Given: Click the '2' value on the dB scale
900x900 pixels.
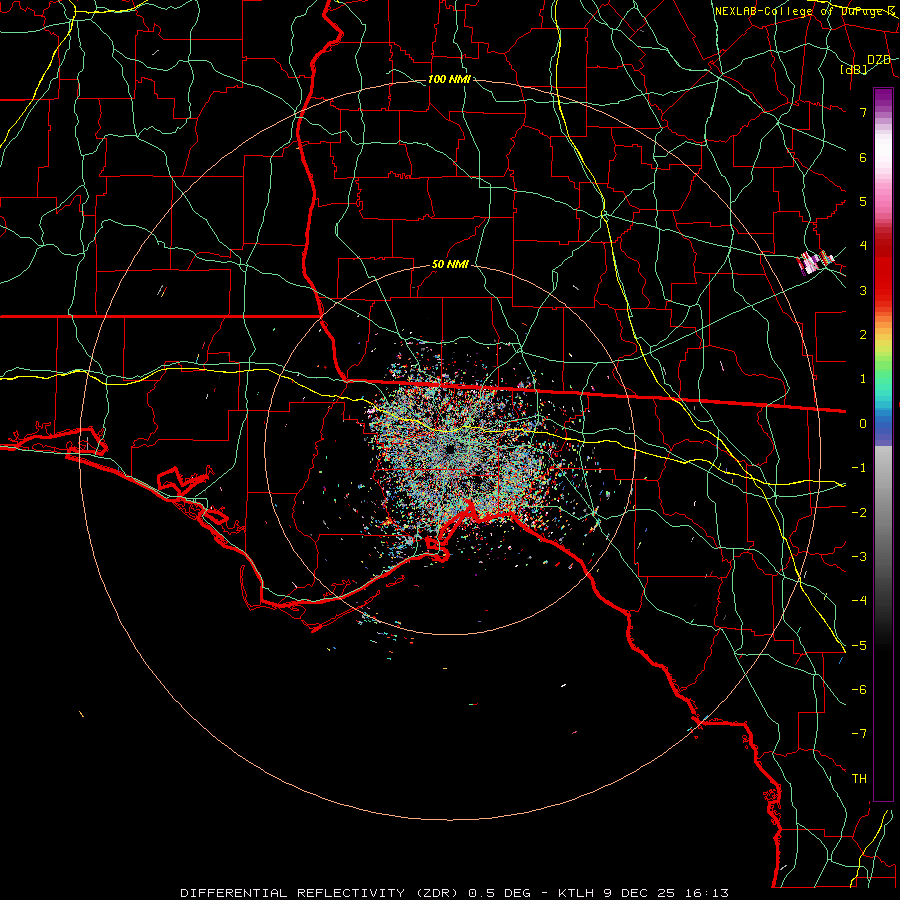Looking at the screenshot, I should click(863, 335).
